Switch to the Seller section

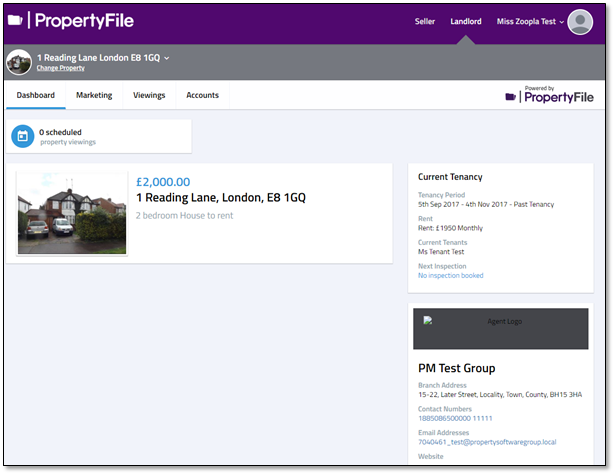point(425,22)
